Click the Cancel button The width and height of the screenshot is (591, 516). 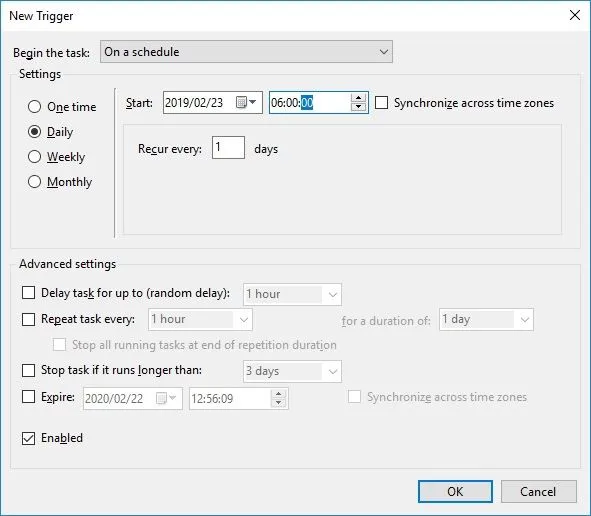(x=539, y=492)
